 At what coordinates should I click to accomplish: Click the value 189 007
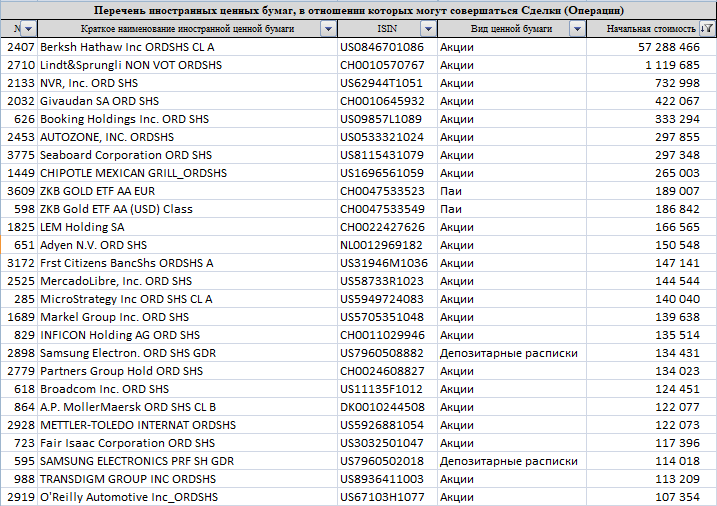pos(677,191)
